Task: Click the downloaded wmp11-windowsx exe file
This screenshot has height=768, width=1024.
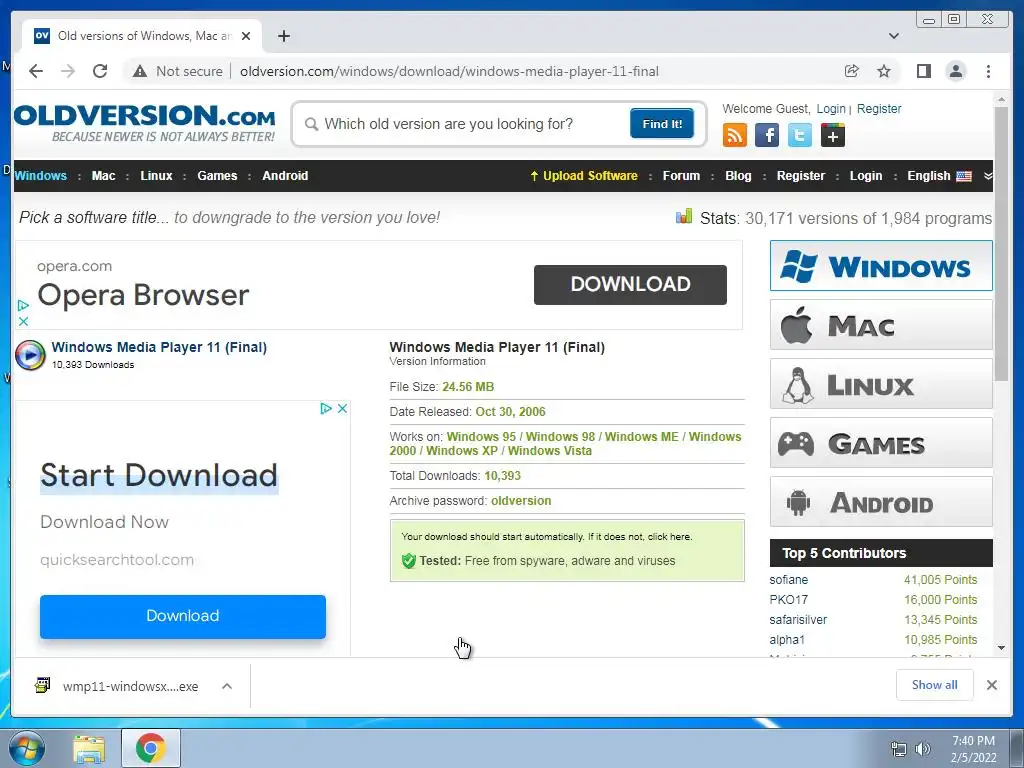Action: pos(118,686)
